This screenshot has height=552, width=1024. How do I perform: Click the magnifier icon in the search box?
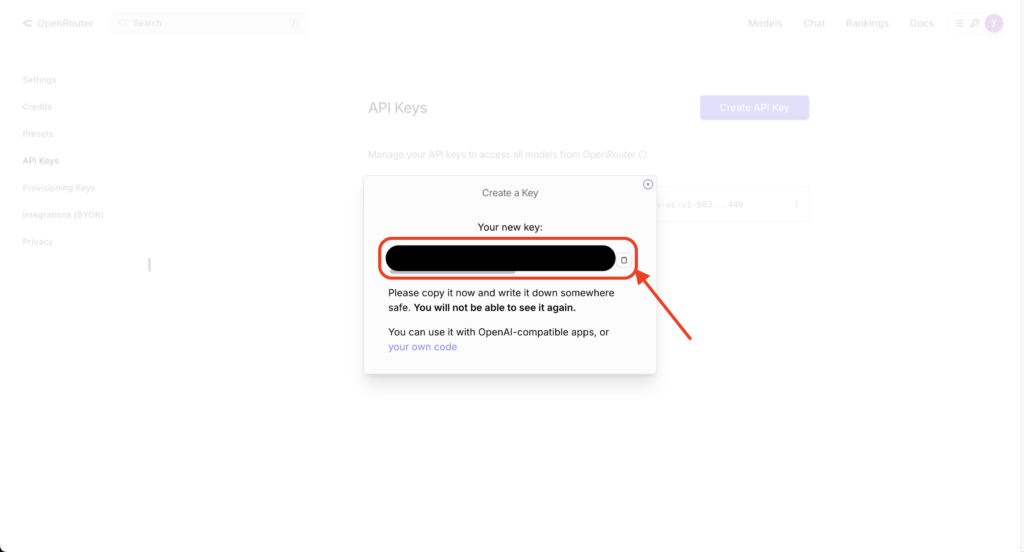[123, 23]
